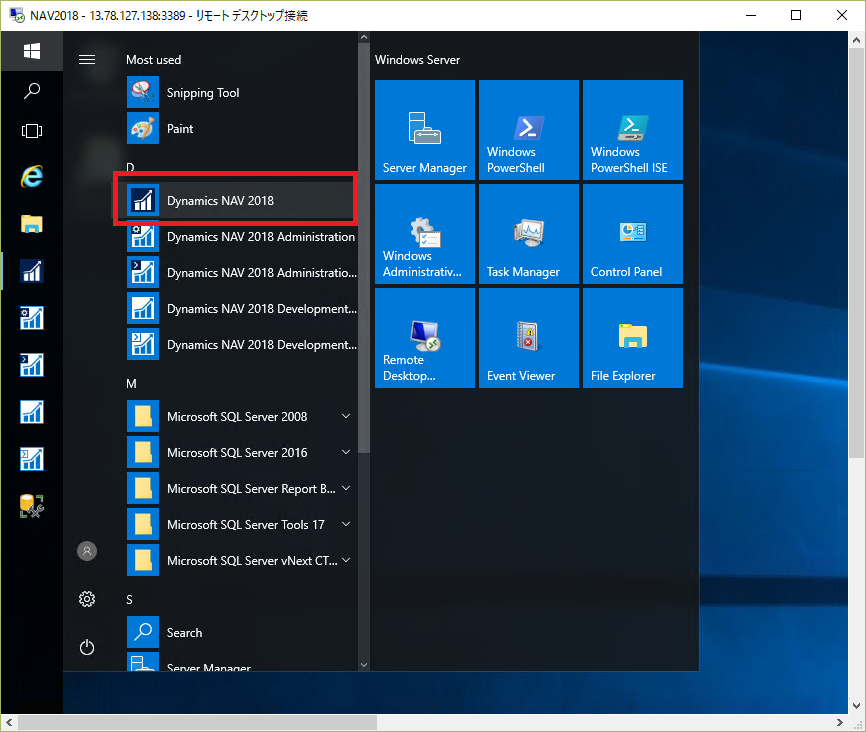Click the letter M section header
The width and height of the screenshot is (866, 732).
(x=131, y=383)
